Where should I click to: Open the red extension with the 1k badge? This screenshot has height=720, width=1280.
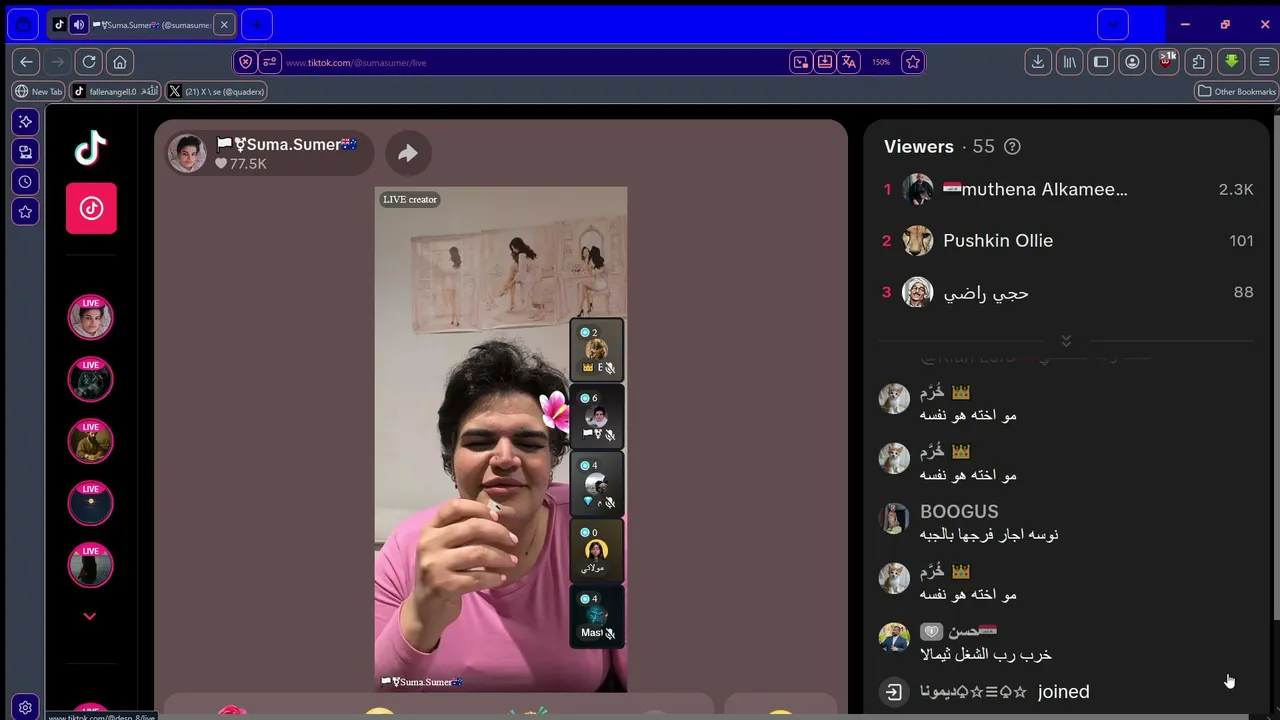point(1165,62)
